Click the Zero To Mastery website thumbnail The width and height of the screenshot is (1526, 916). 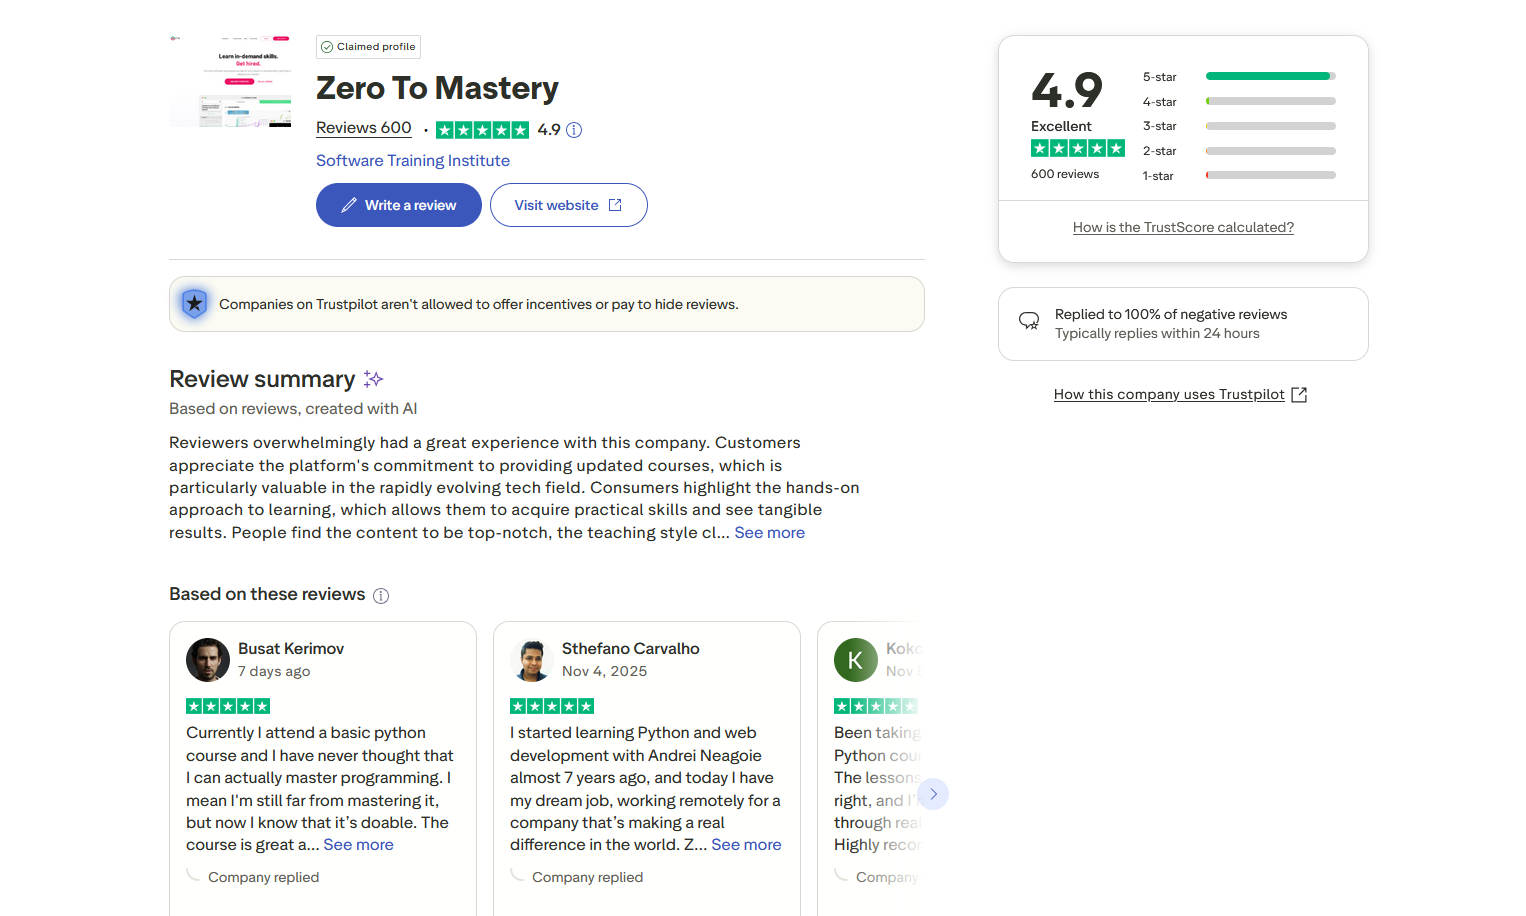230,81
